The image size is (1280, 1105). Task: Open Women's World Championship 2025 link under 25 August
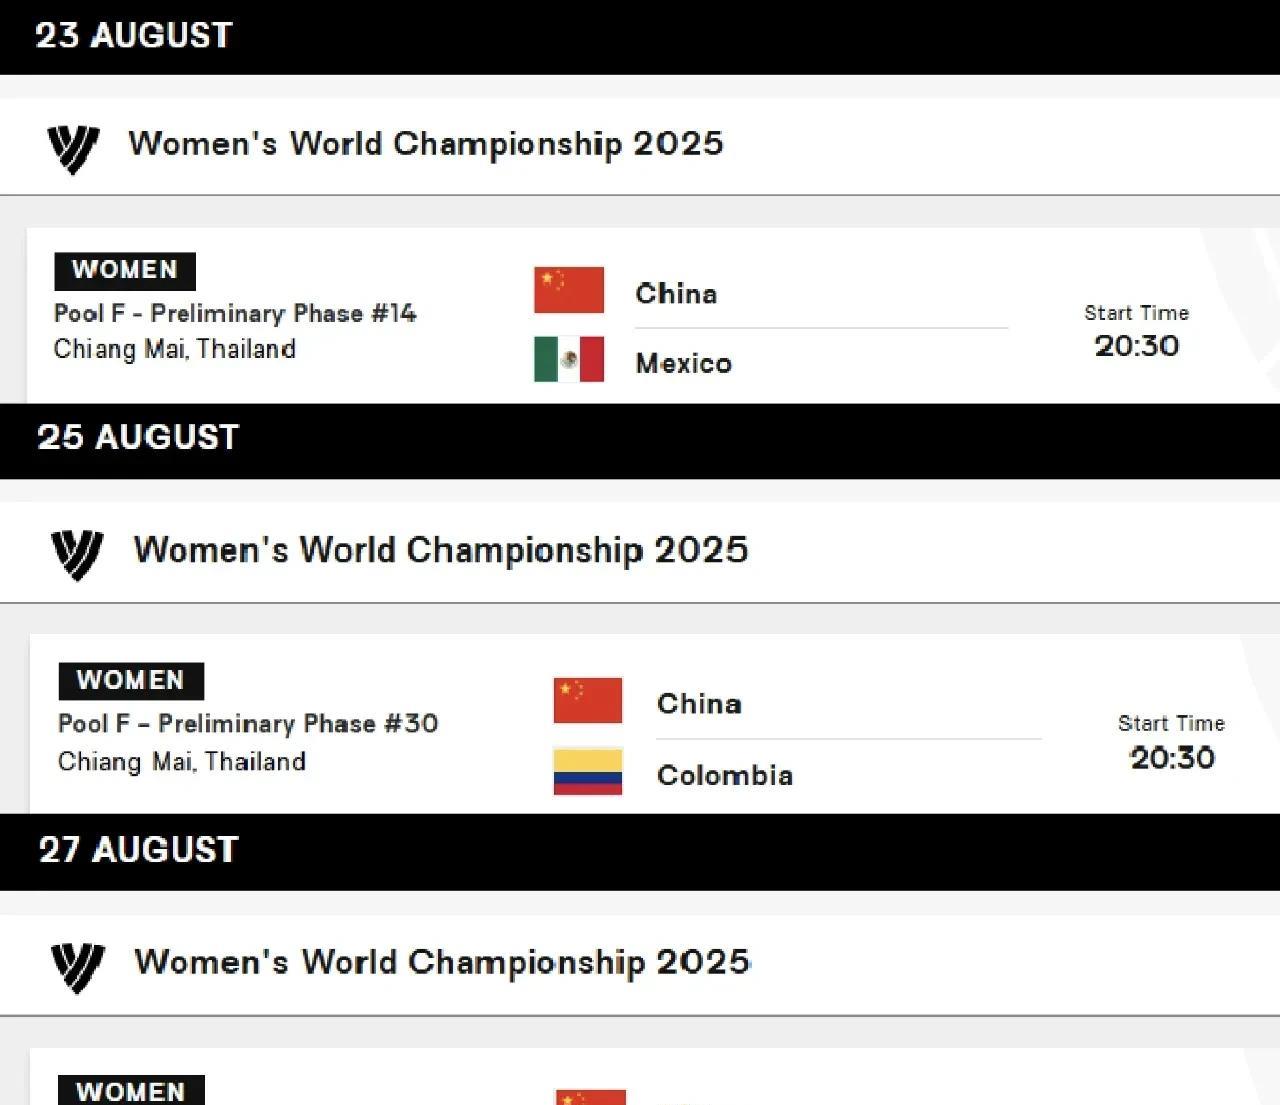tap(441, 550)
